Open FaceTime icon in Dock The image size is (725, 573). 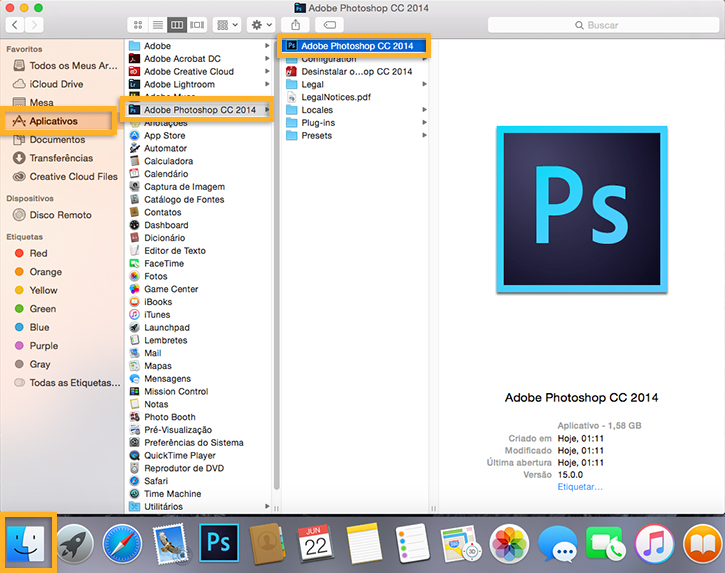click(x=606, y=543)
